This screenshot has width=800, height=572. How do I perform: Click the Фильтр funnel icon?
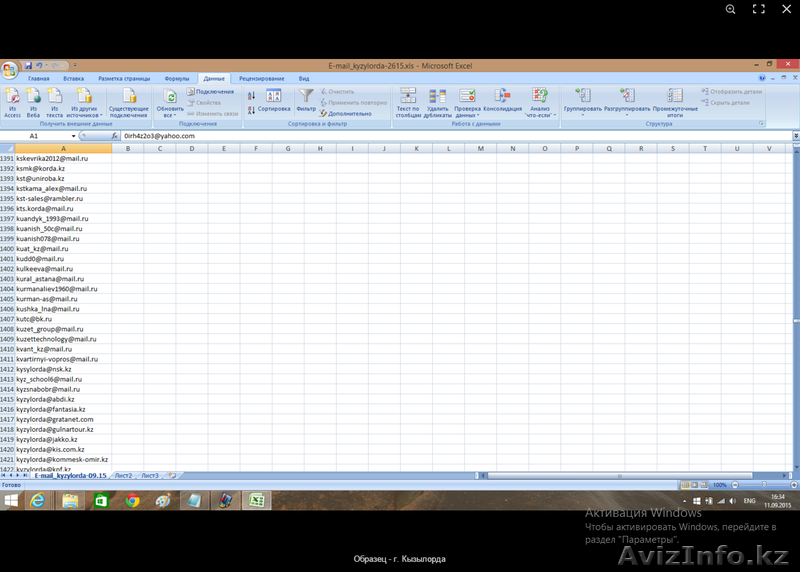pyautogui.click(x=306, y=101)
